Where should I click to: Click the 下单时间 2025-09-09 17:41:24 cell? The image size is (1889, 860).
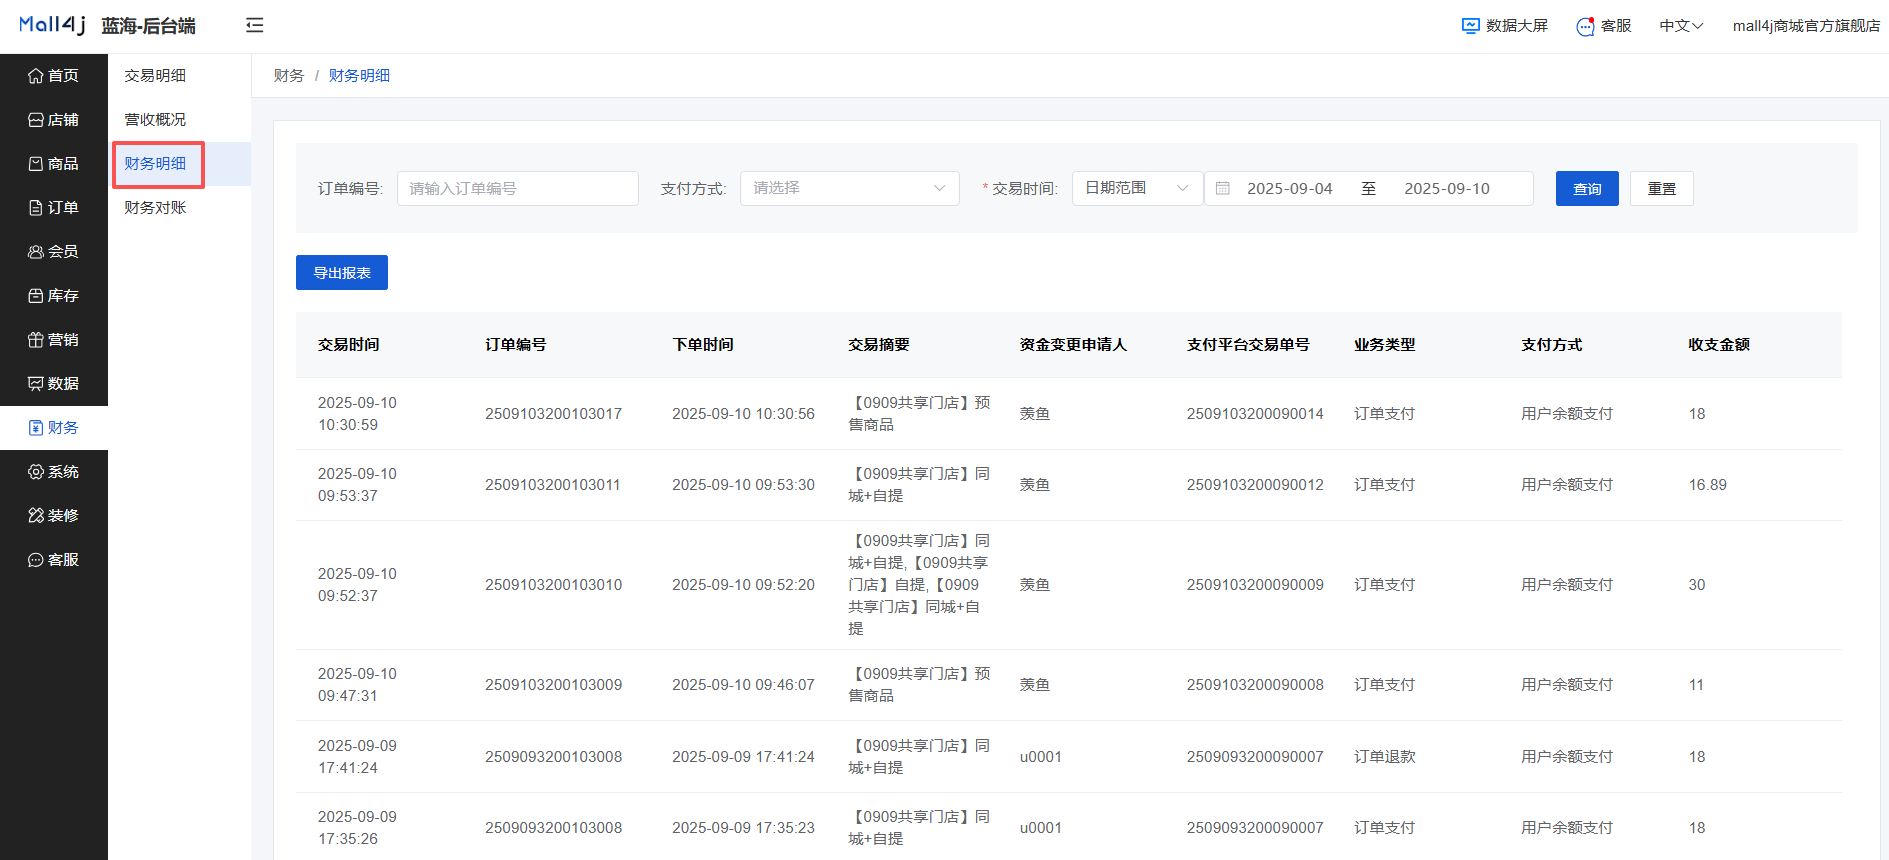(x=743, y=757)
